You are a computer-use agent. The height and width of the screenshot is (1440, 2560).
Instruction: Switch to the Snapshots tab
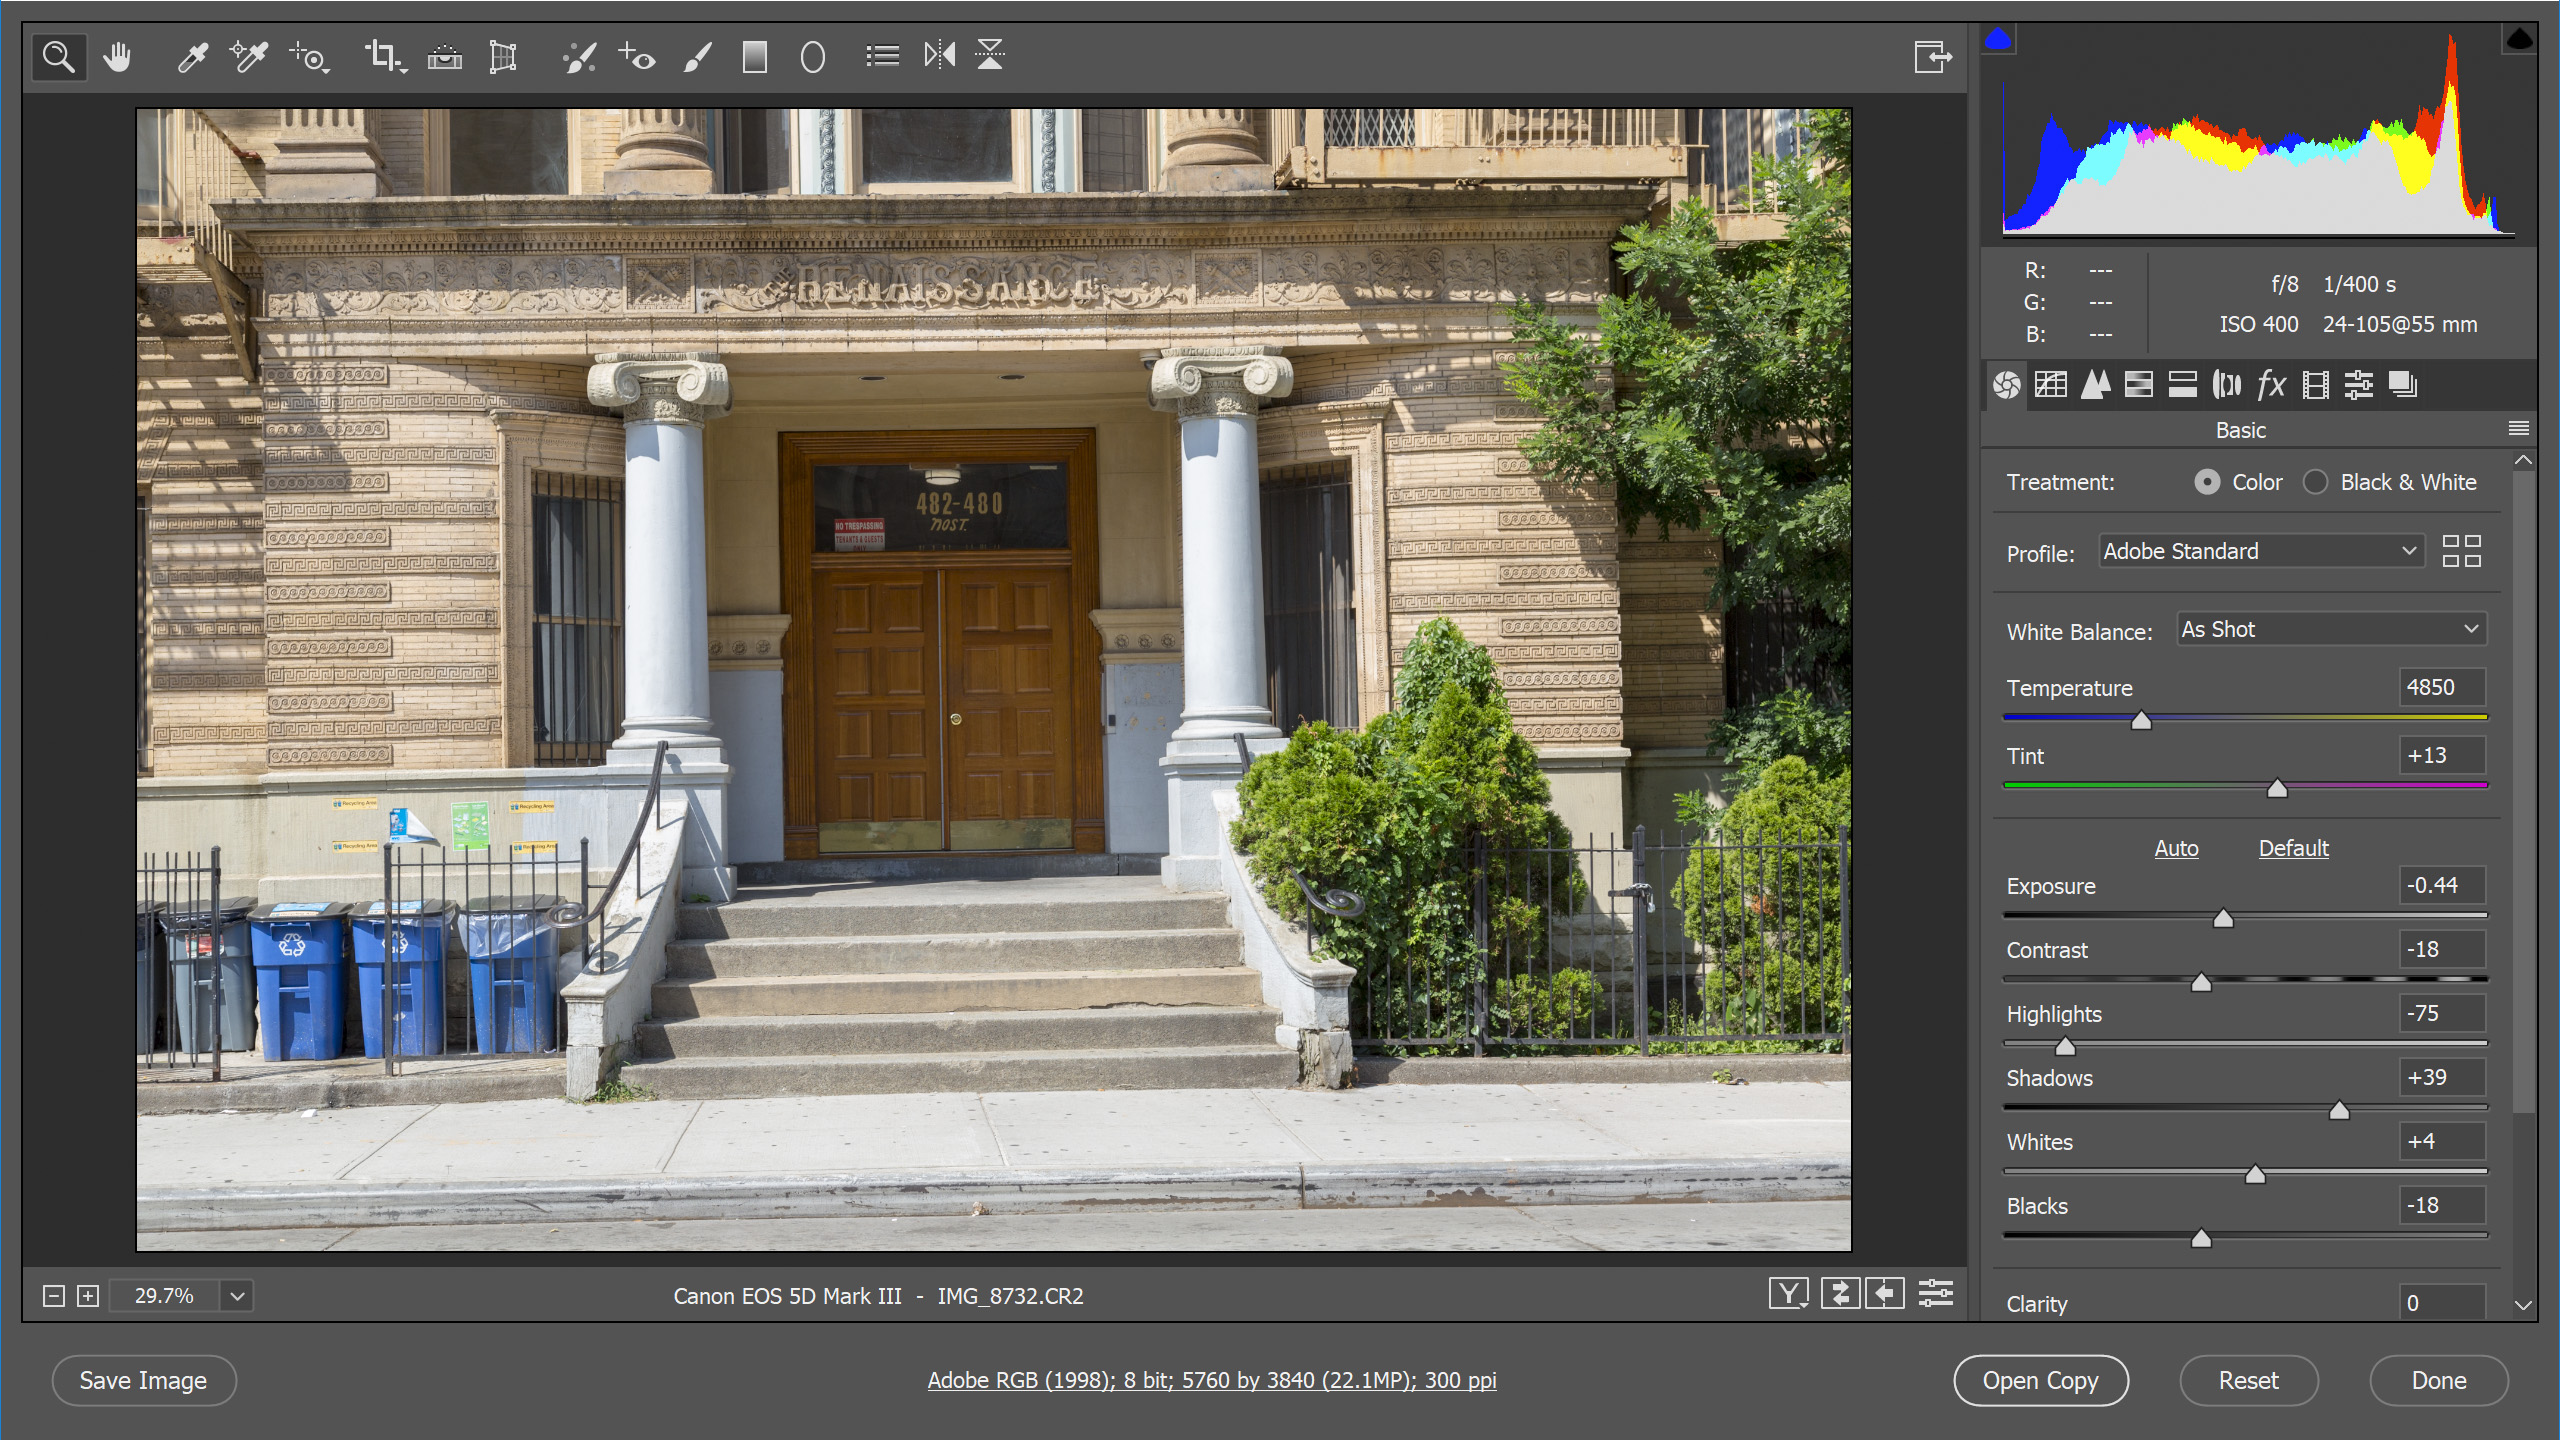[2403, 385]
